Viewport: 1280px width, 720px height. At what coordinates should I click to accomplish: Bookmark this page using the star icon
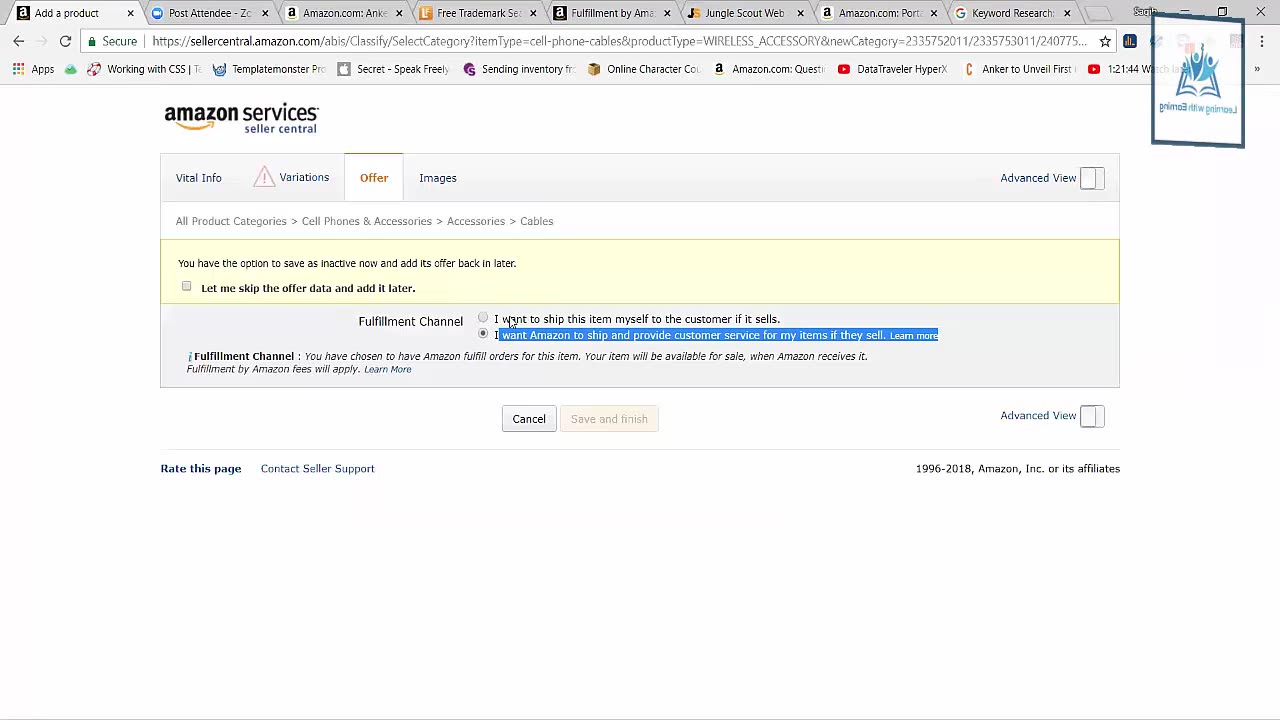pos(1105,41)
